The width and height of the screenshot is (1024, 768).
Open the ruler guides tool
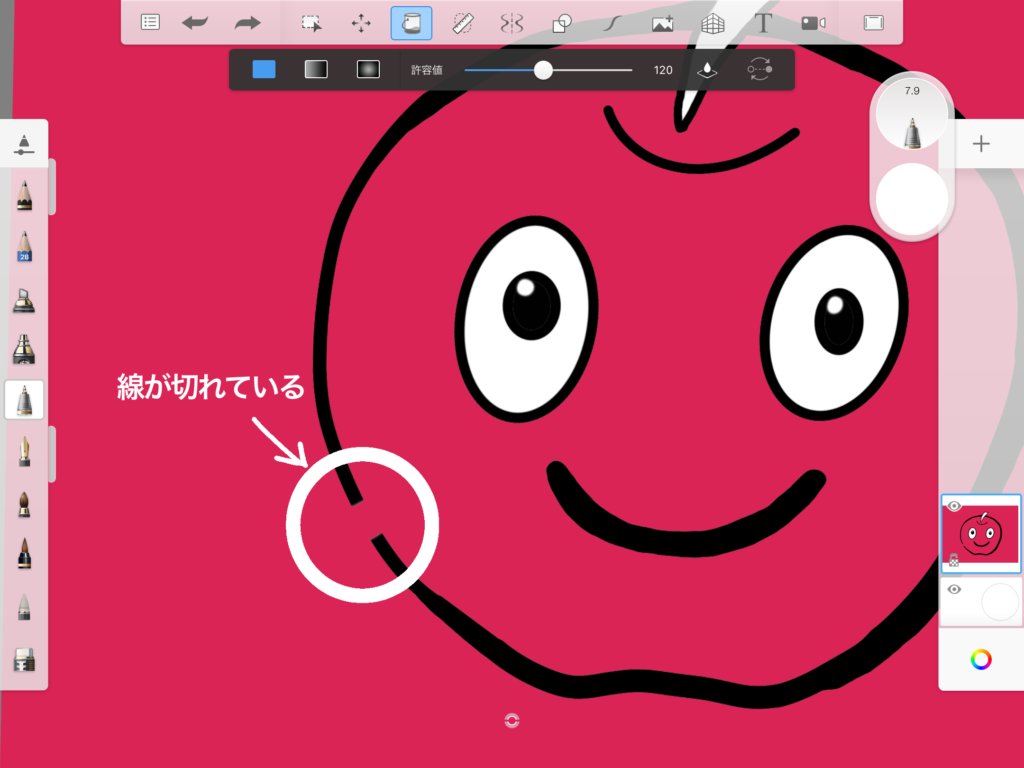pos(463,23)
